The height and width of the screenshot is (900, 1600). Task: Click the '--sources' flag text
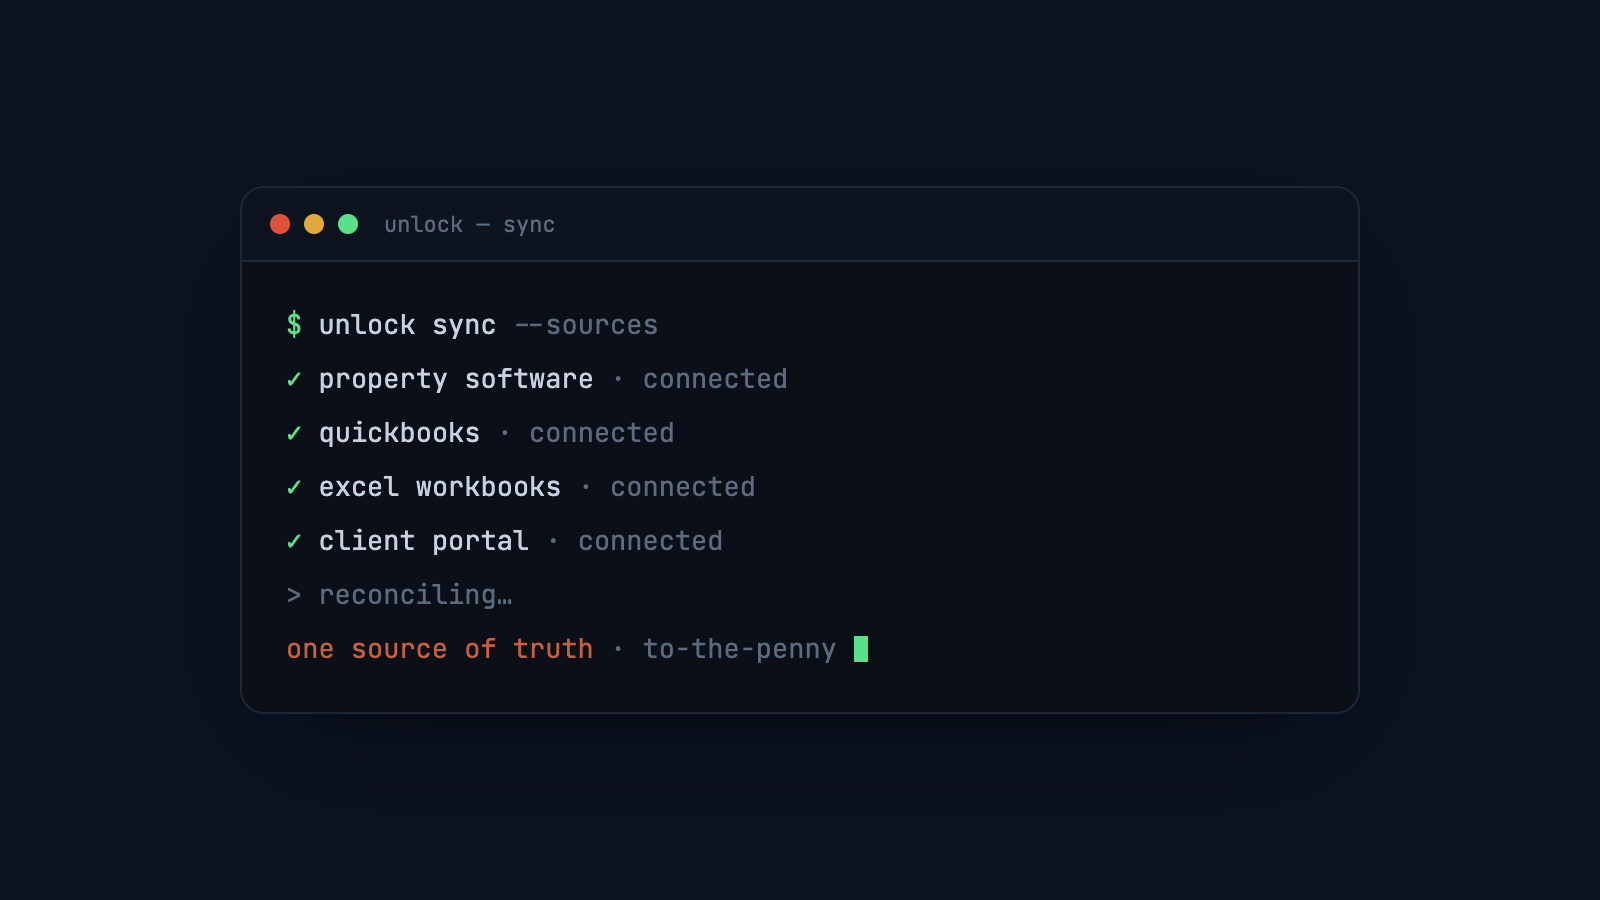[586, 325]
